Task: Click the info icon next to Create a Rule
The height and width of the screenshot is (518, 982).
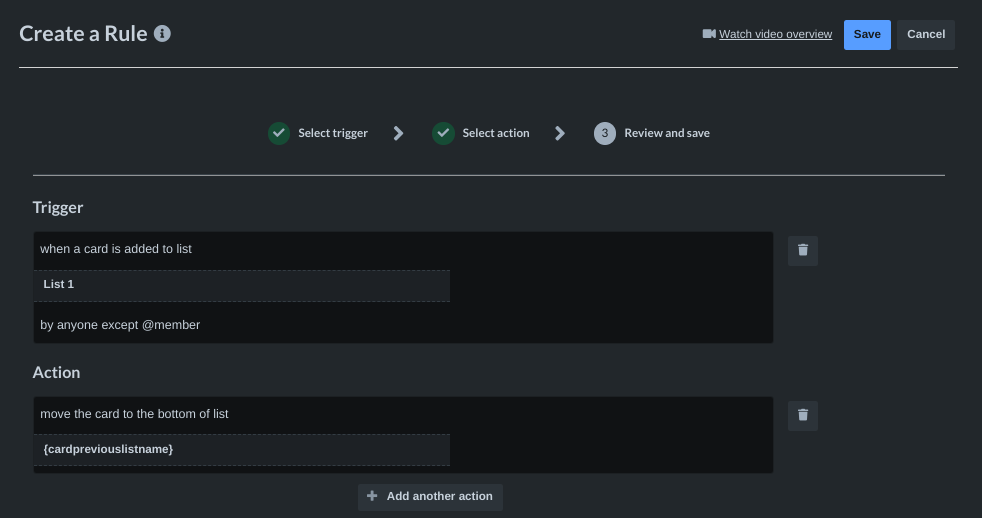Action: 162,34
